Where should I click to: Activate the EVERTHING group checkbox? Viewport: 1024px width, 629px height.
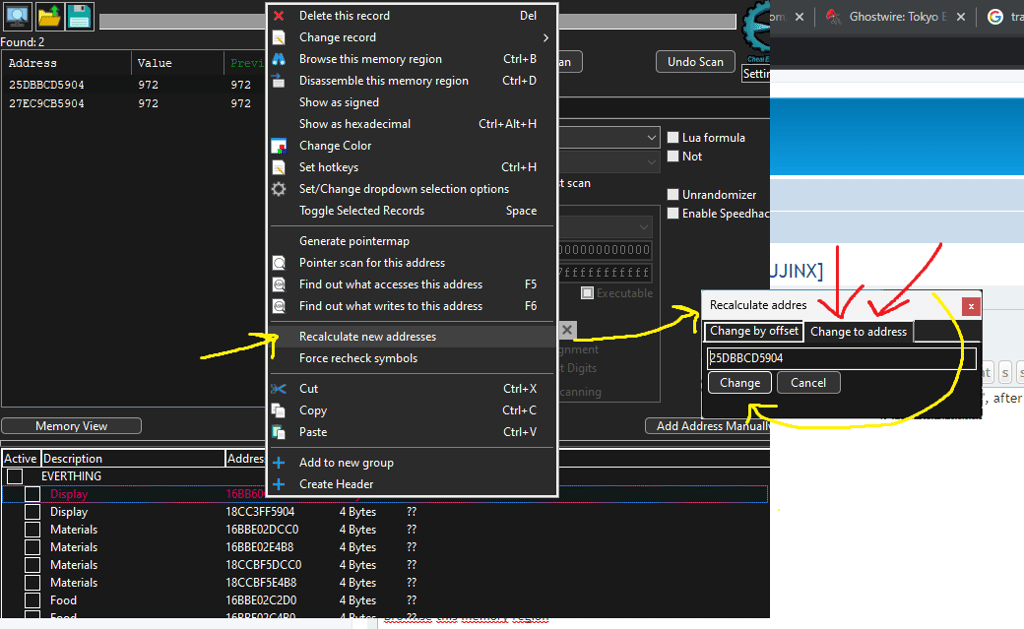(x=15, y=476)
